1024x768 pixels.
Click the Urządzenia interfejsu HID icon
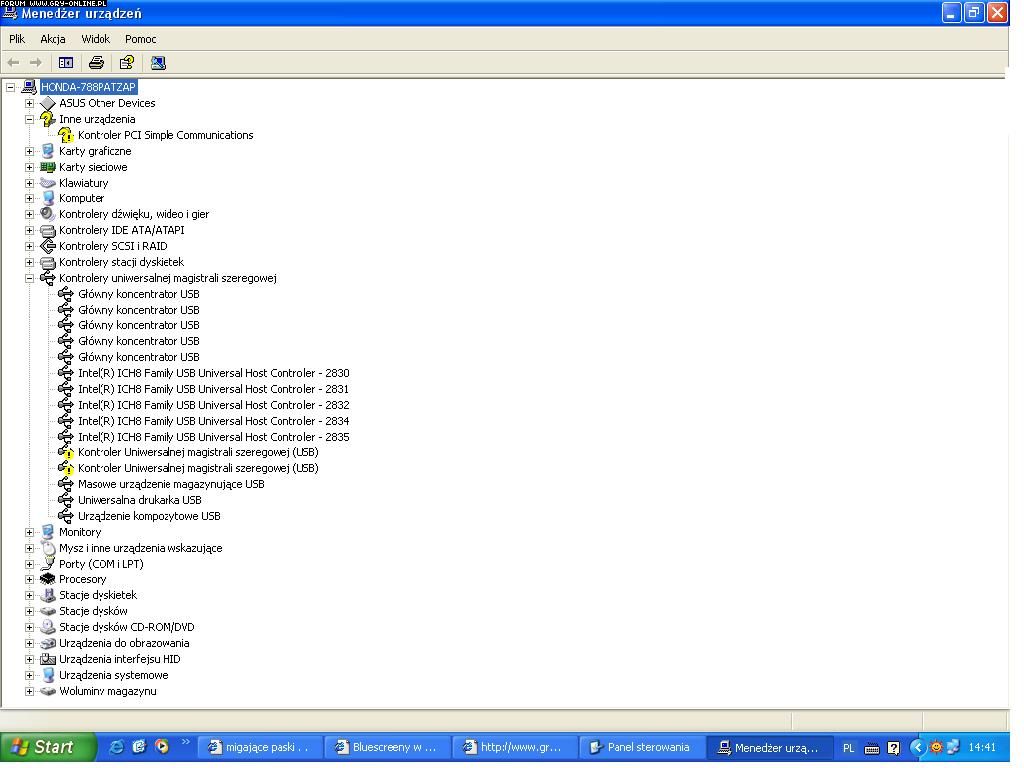pyautogui.click(x=48, y=659)
